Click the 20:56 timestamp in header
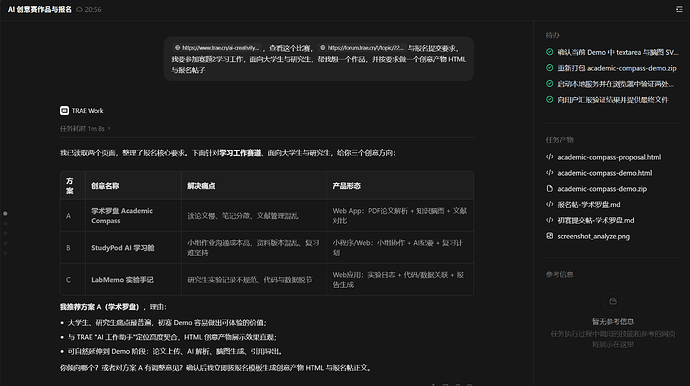 [x=93, y=10]
